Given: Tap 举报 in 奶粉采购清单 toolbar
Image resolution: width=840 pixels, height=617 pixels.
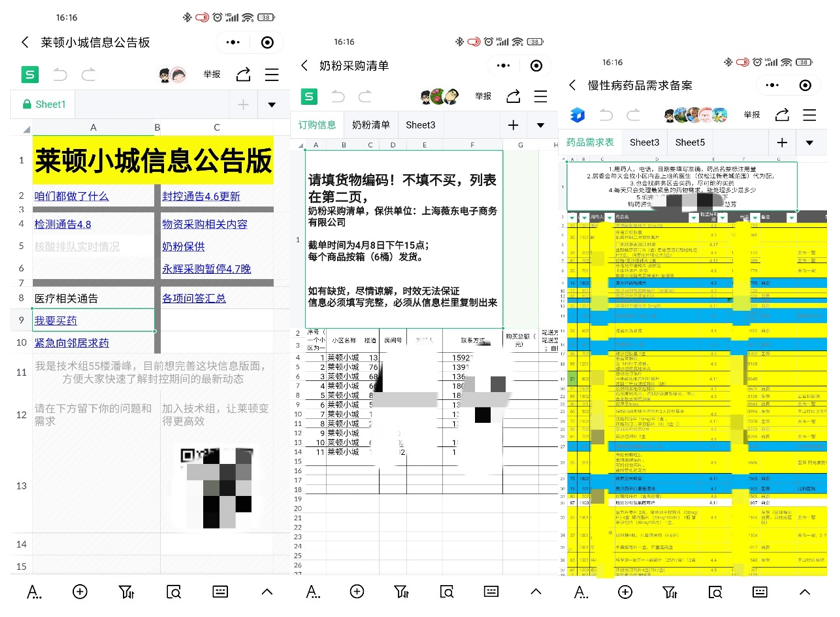Looking at the screenshot, I should tap(483, 96).
